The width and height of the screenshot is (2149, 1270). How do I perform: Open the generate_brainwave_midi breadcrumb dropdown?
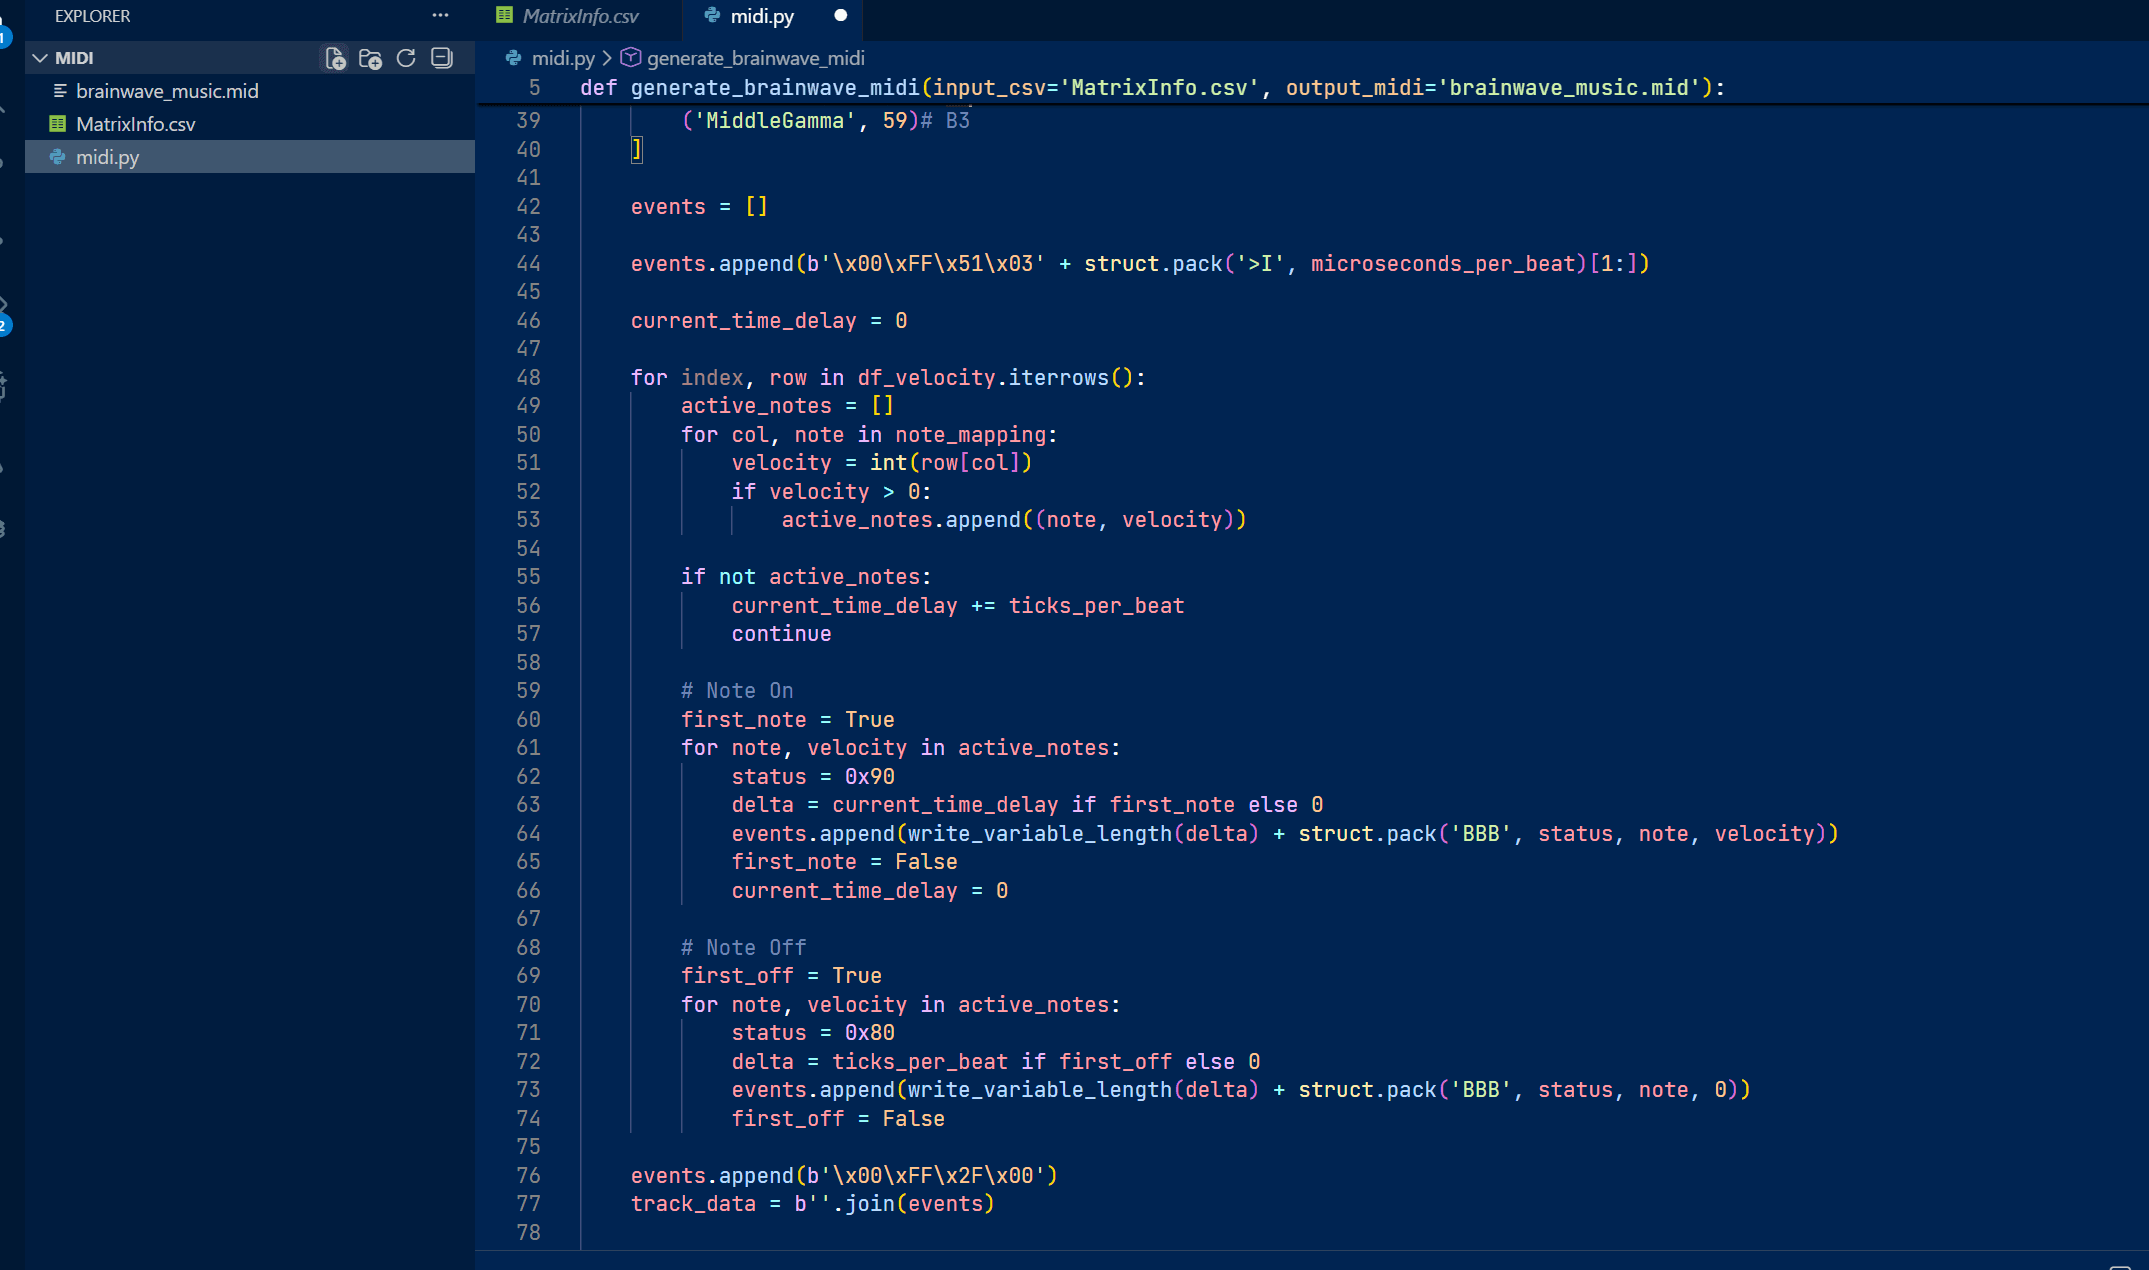tap(755, 58)
